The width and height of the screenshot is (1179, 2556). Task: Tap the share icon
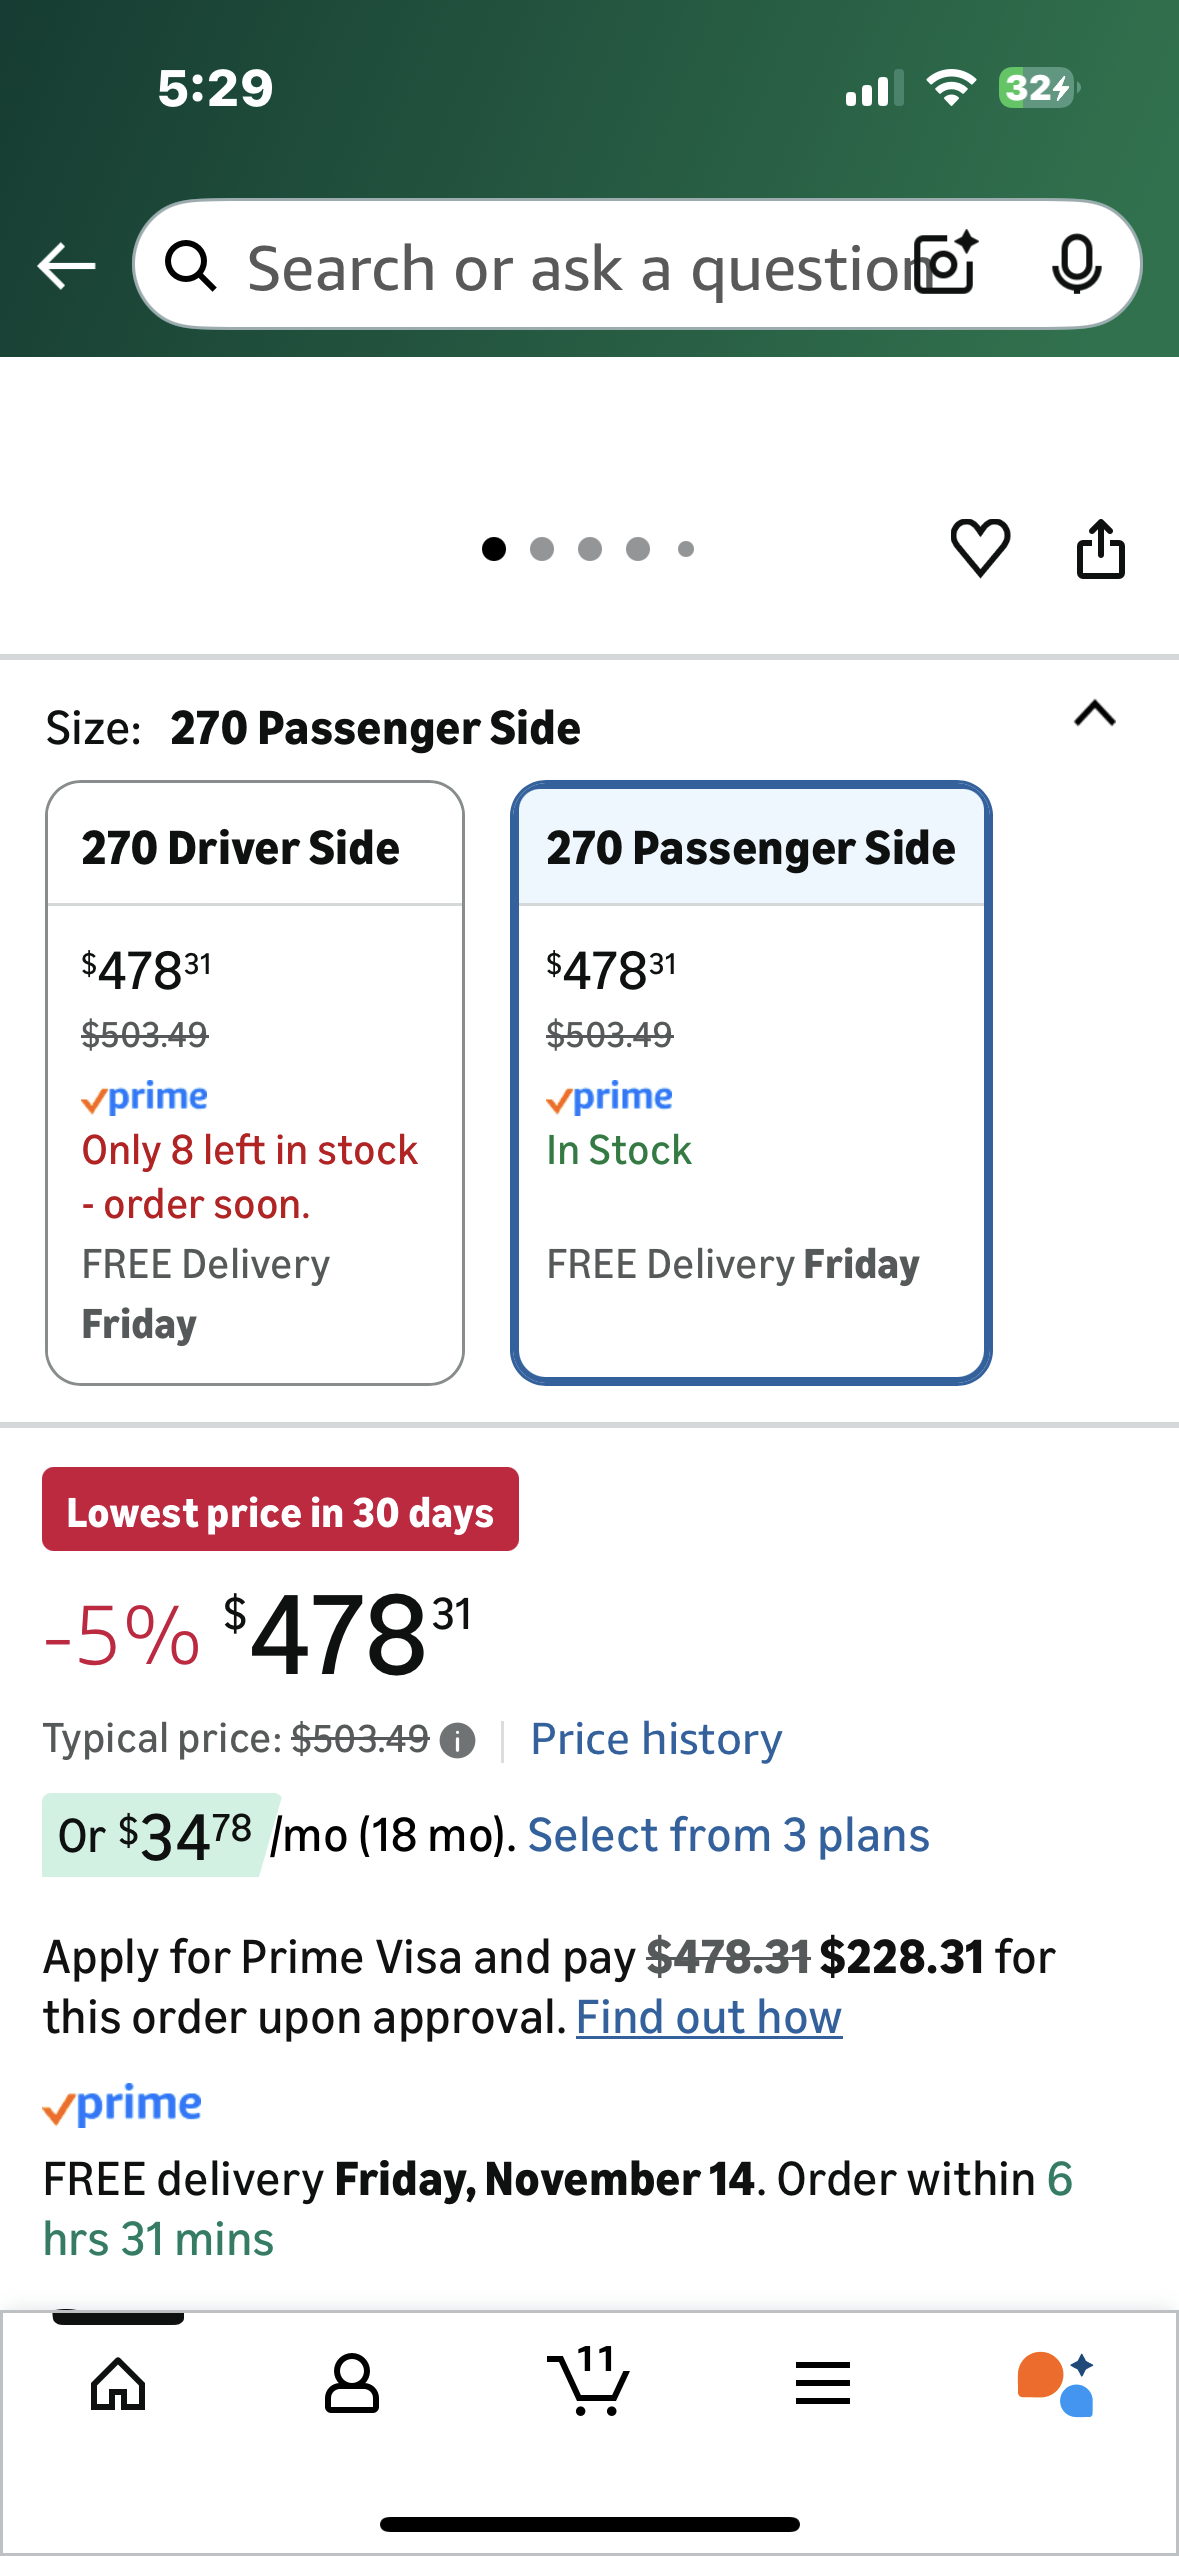pyautogui.click(x=1100, y=548)
